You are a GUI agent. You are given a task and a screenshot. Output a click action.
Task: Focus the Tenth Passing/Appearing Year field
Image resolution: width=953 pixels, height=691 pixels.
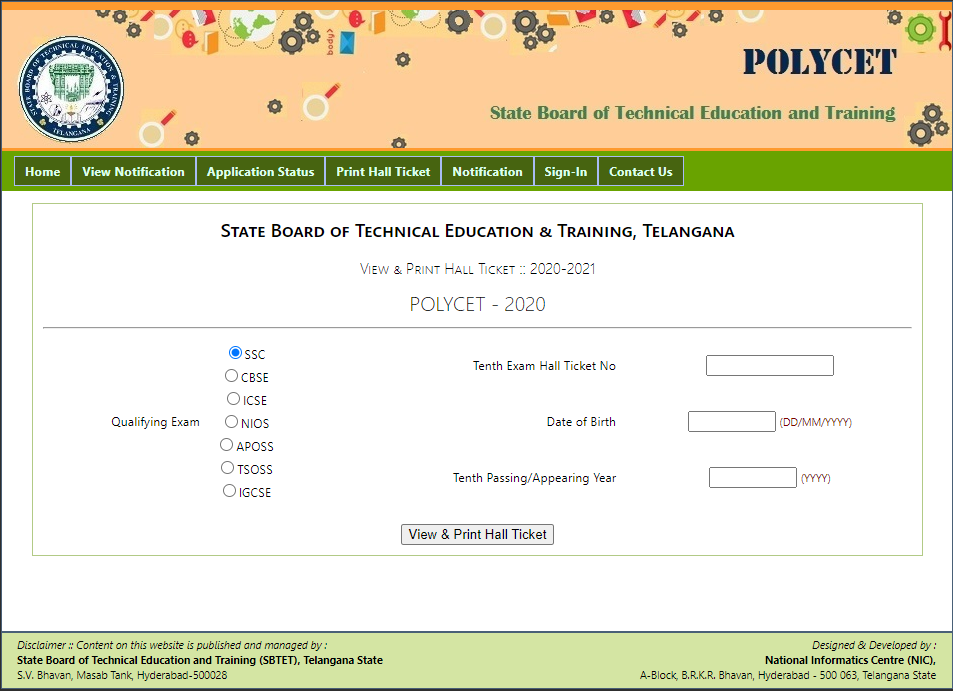(752, 477)
